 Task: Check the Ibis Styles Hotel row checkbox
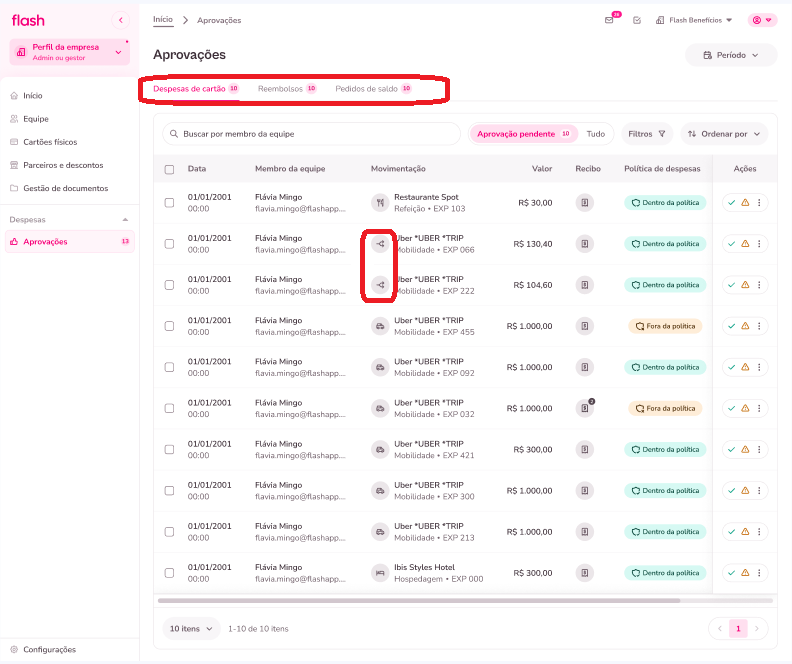click(170, 573)
